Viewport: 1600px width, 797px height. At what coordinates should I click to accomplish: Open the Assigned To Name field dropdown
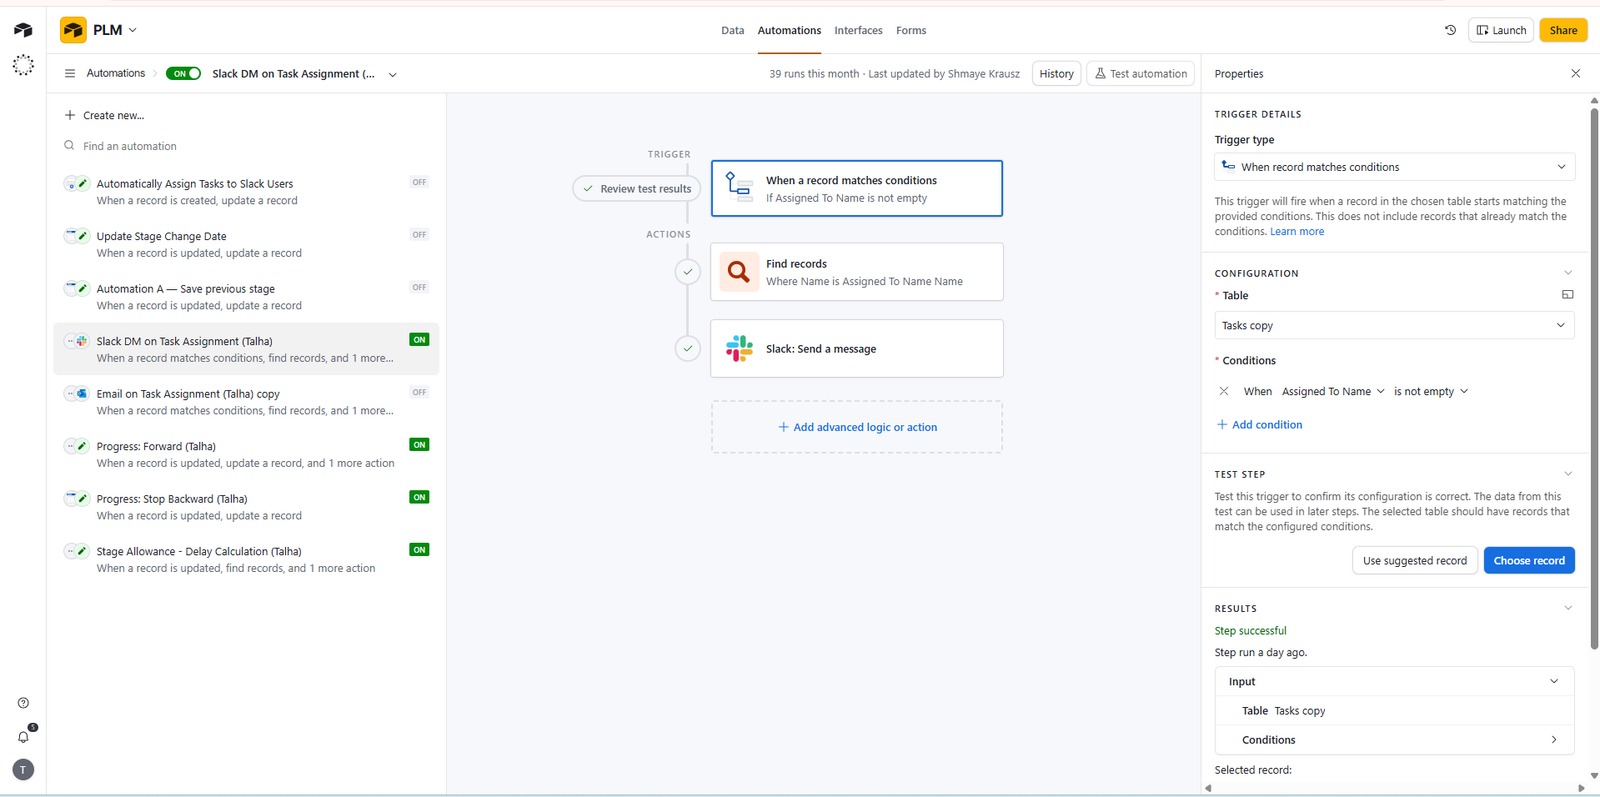pos(1333,391)
